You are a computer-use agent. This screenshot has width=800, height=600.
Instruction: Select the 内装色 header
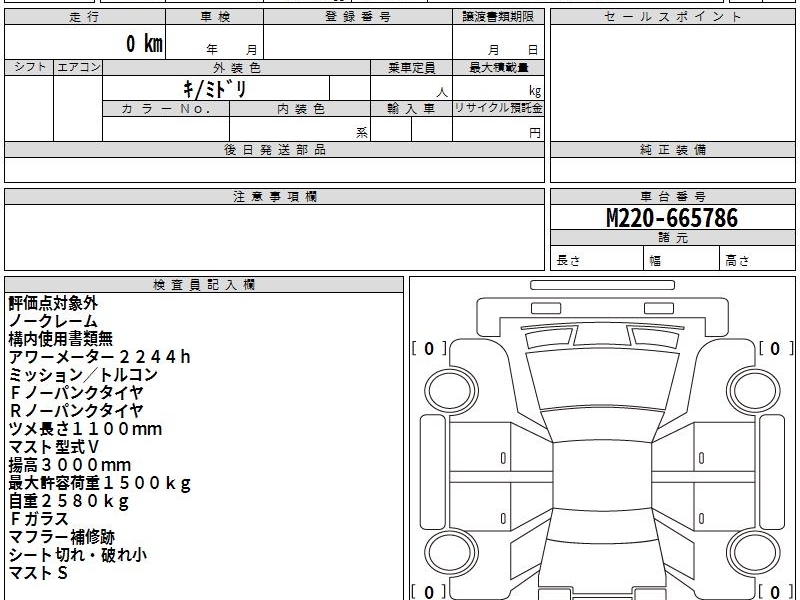(300, 109)
